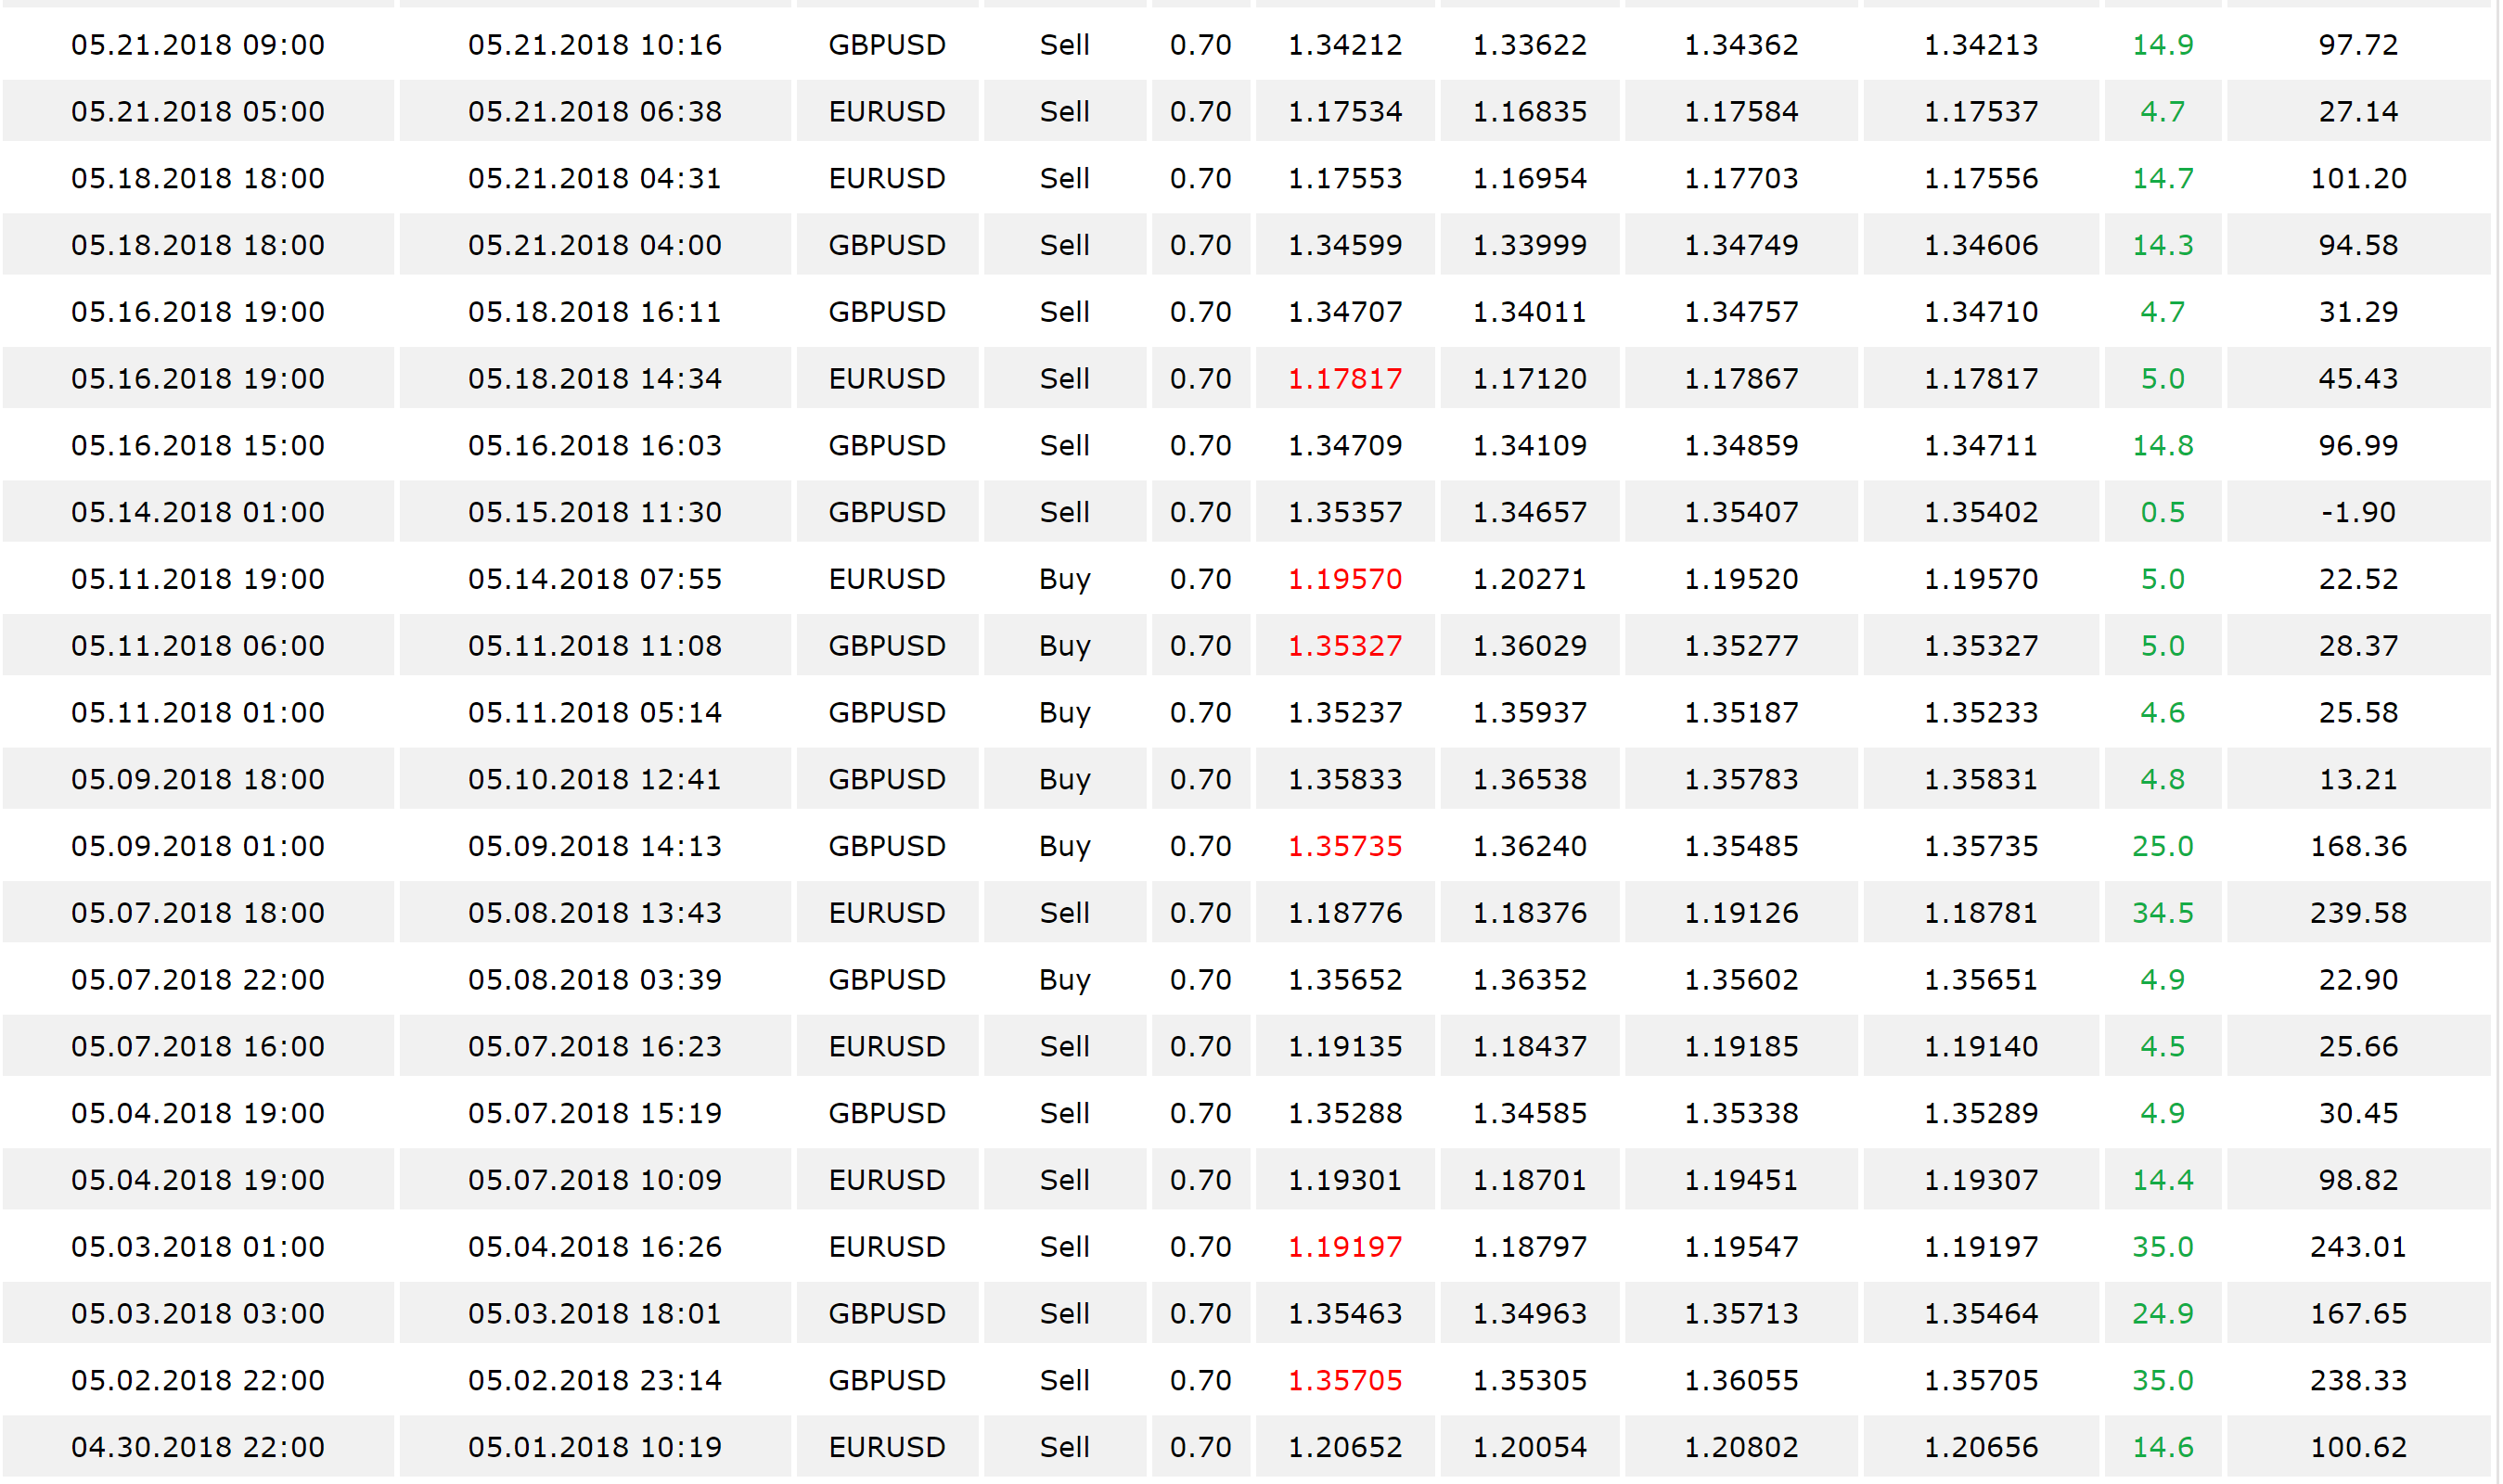Image resolution: width=2503 pixels, height=1484 pixels.
Task: Select profit value 45.43
Action: 2359,379
